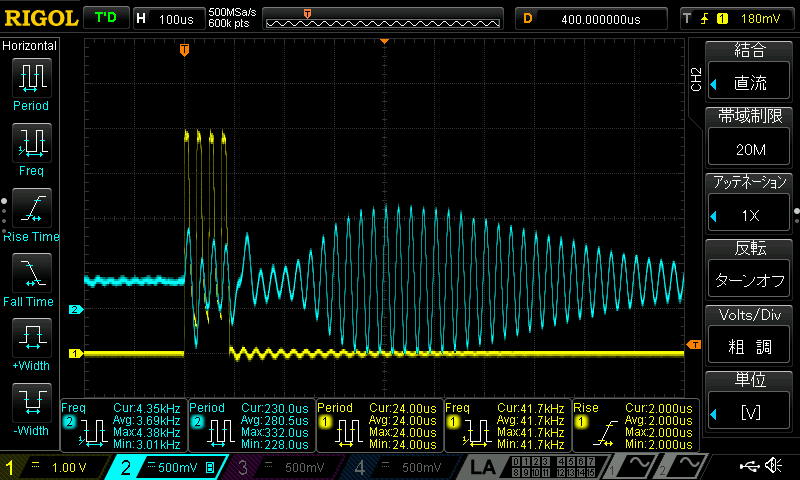800x480 pixels.
Task: Click the USB status icon
Action: pyautogui.click(x=751, y=466)
